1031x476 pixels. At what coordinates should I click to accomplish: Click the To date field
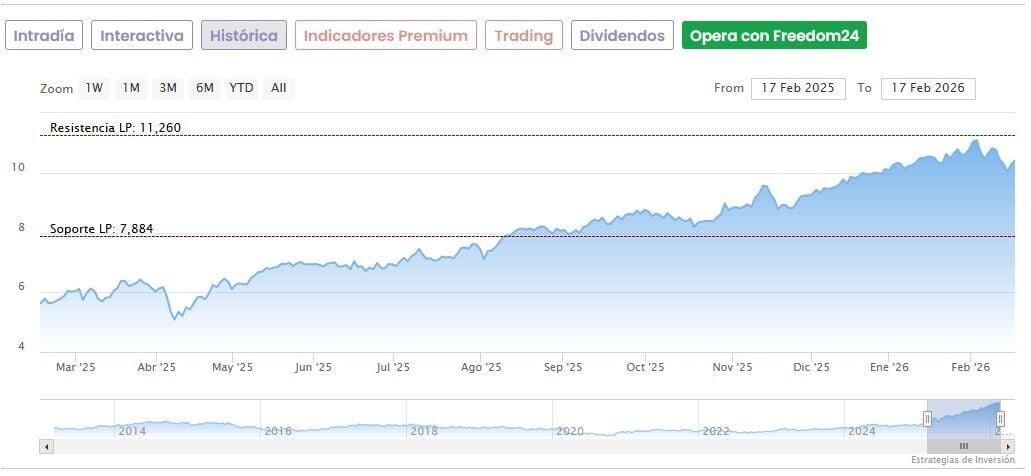(x=928, y=88)
